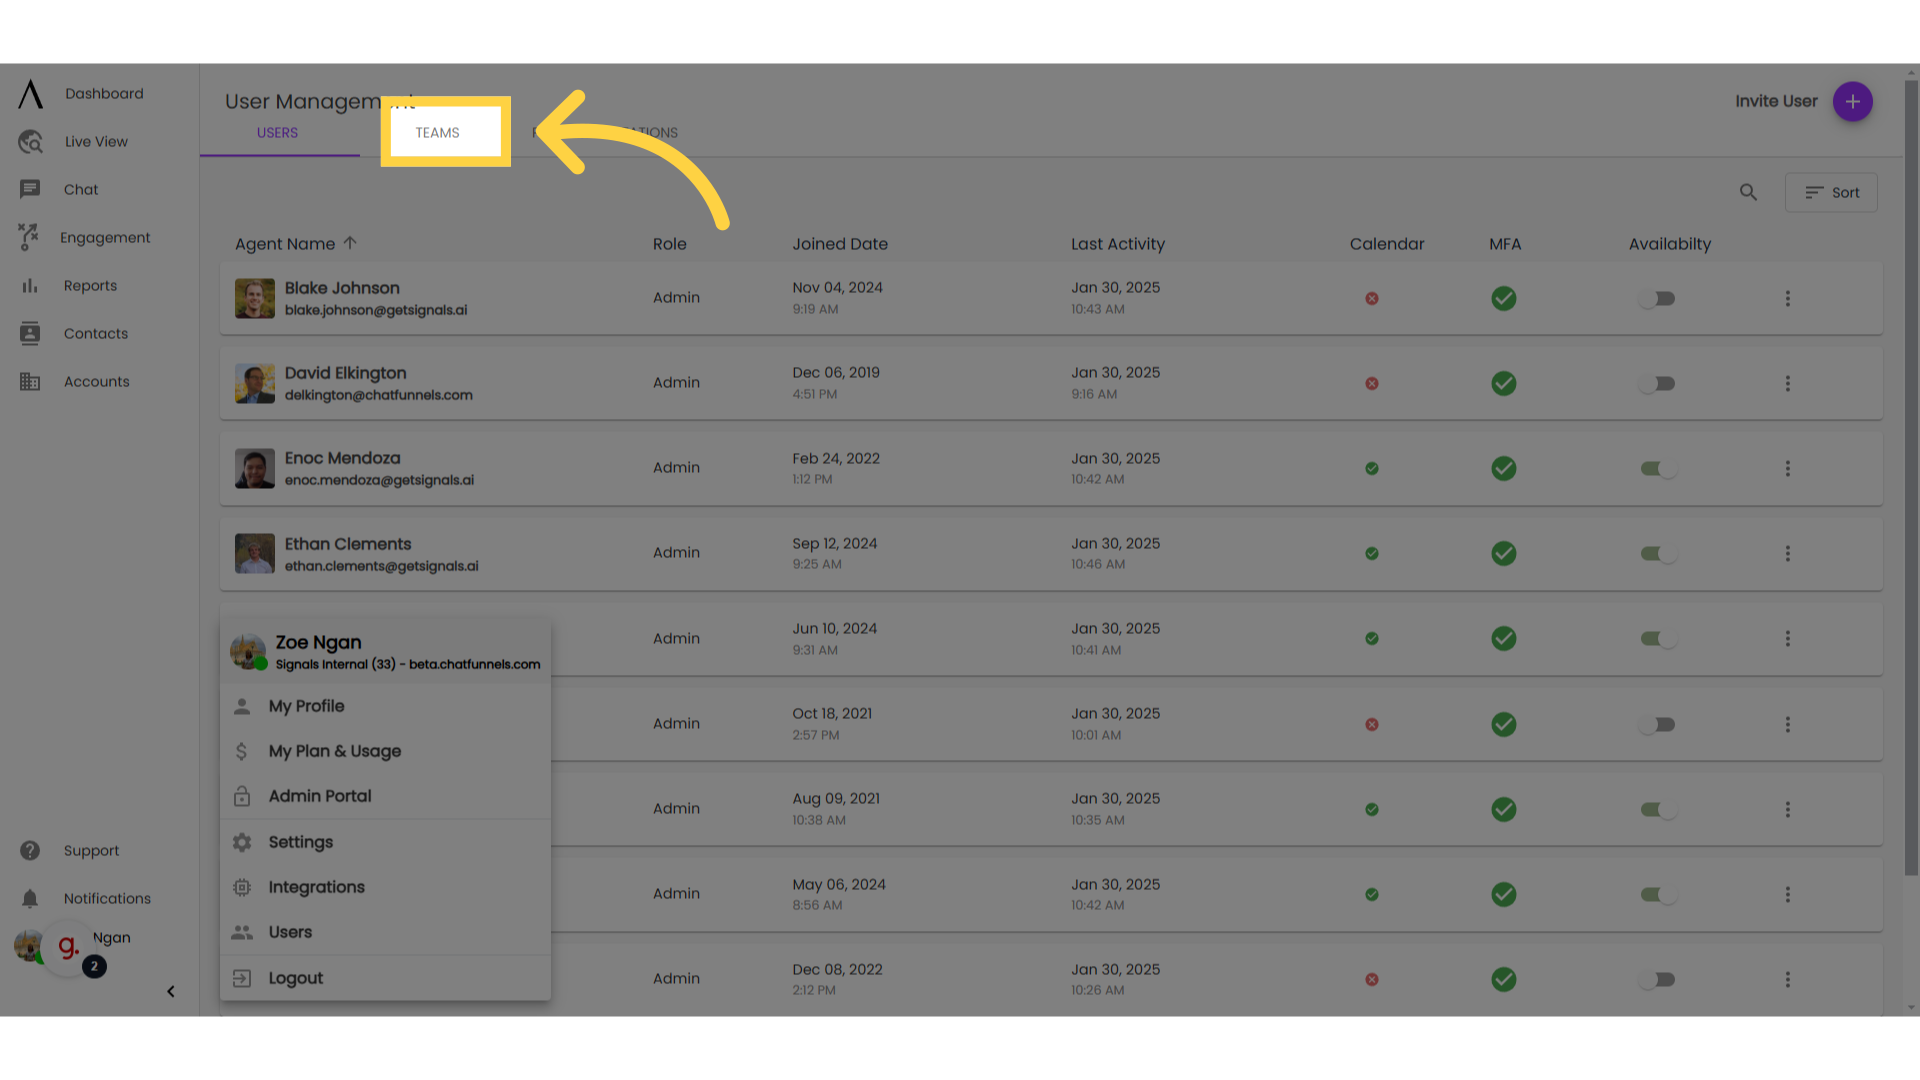
Task: Click the Dashboard icon in sidebar
Action: click(x=29, y=92)
